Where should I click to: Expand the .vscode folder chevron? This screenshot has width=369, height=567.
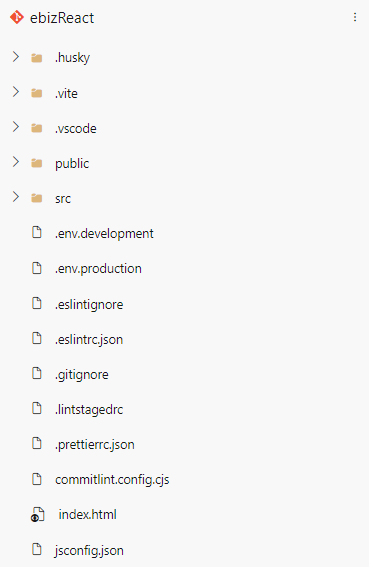click(16, 127)
